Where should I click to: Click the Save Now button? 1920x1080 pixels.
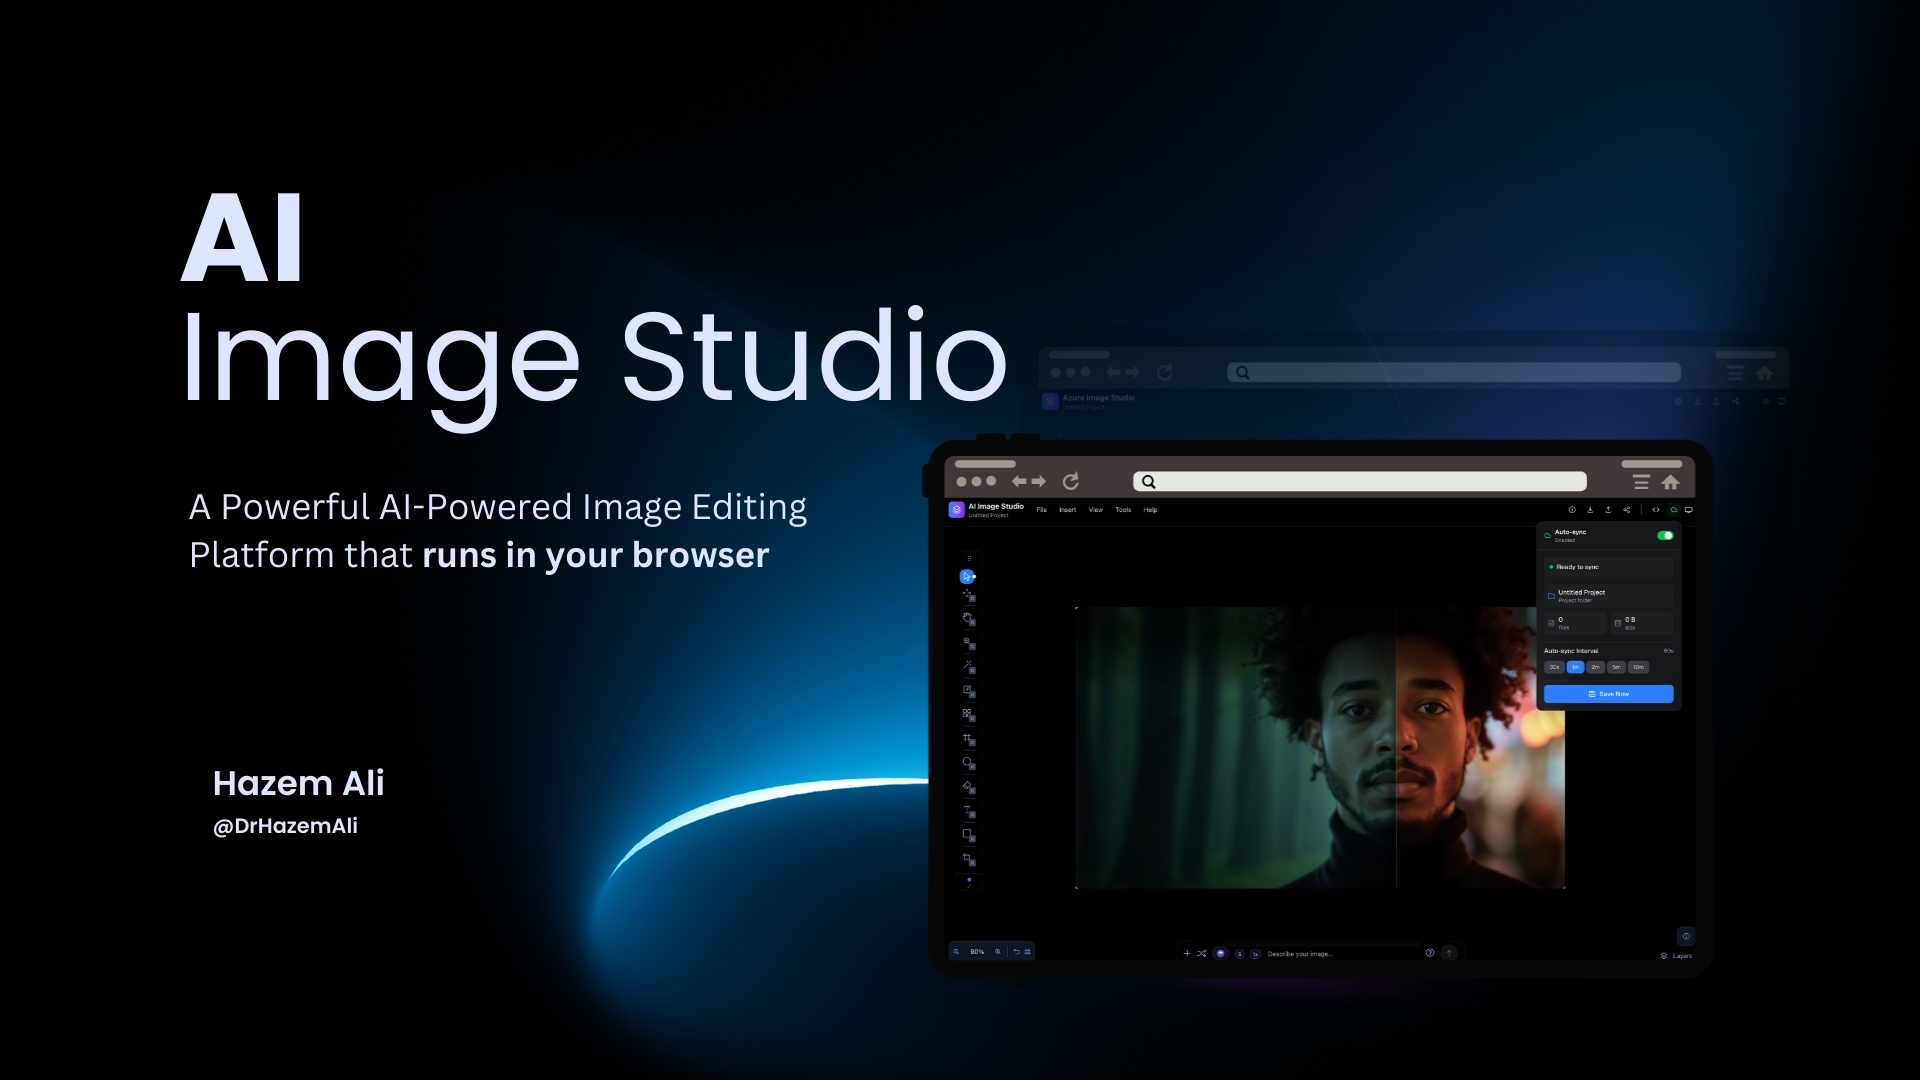coord(1608,694)
